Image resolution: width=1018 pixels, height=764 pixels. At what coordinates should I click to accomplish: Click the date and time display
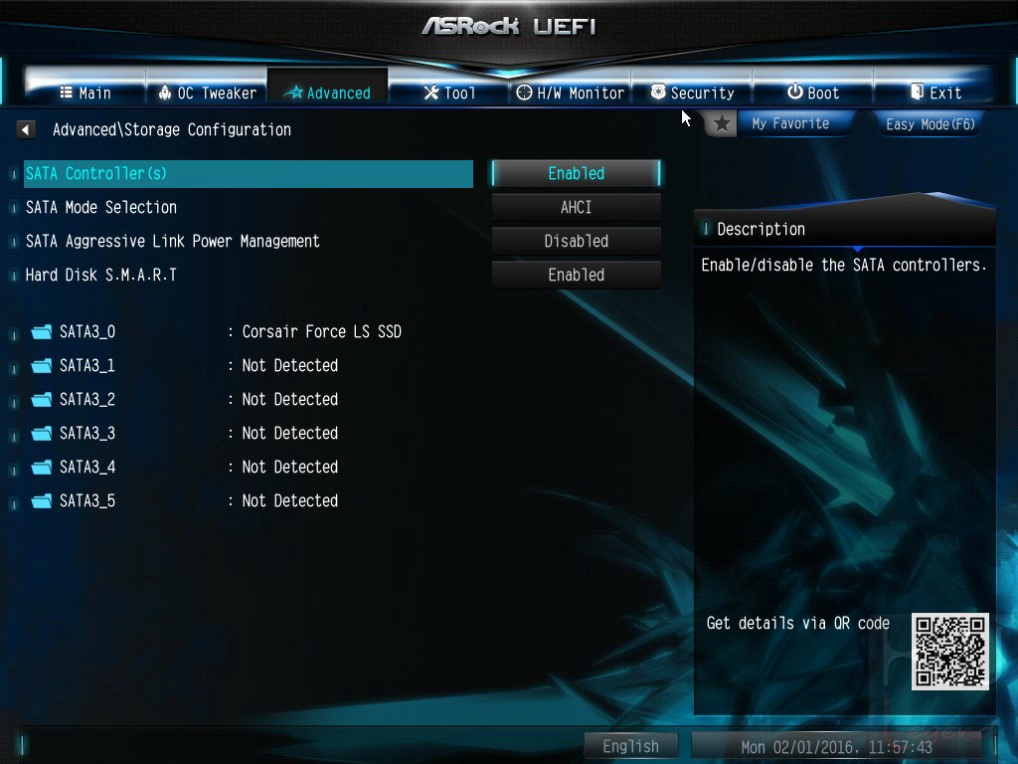point(837,746)
